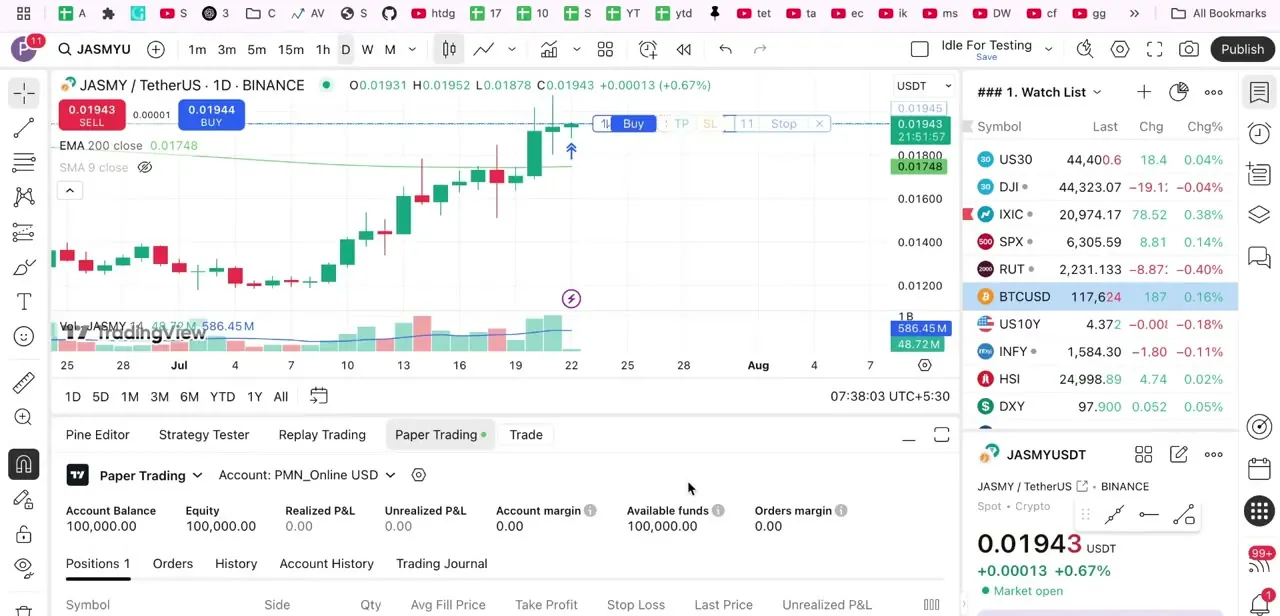Click the zoom in tool
The height and width of the screenshot is (616, 1280).
tap(24, 417)
